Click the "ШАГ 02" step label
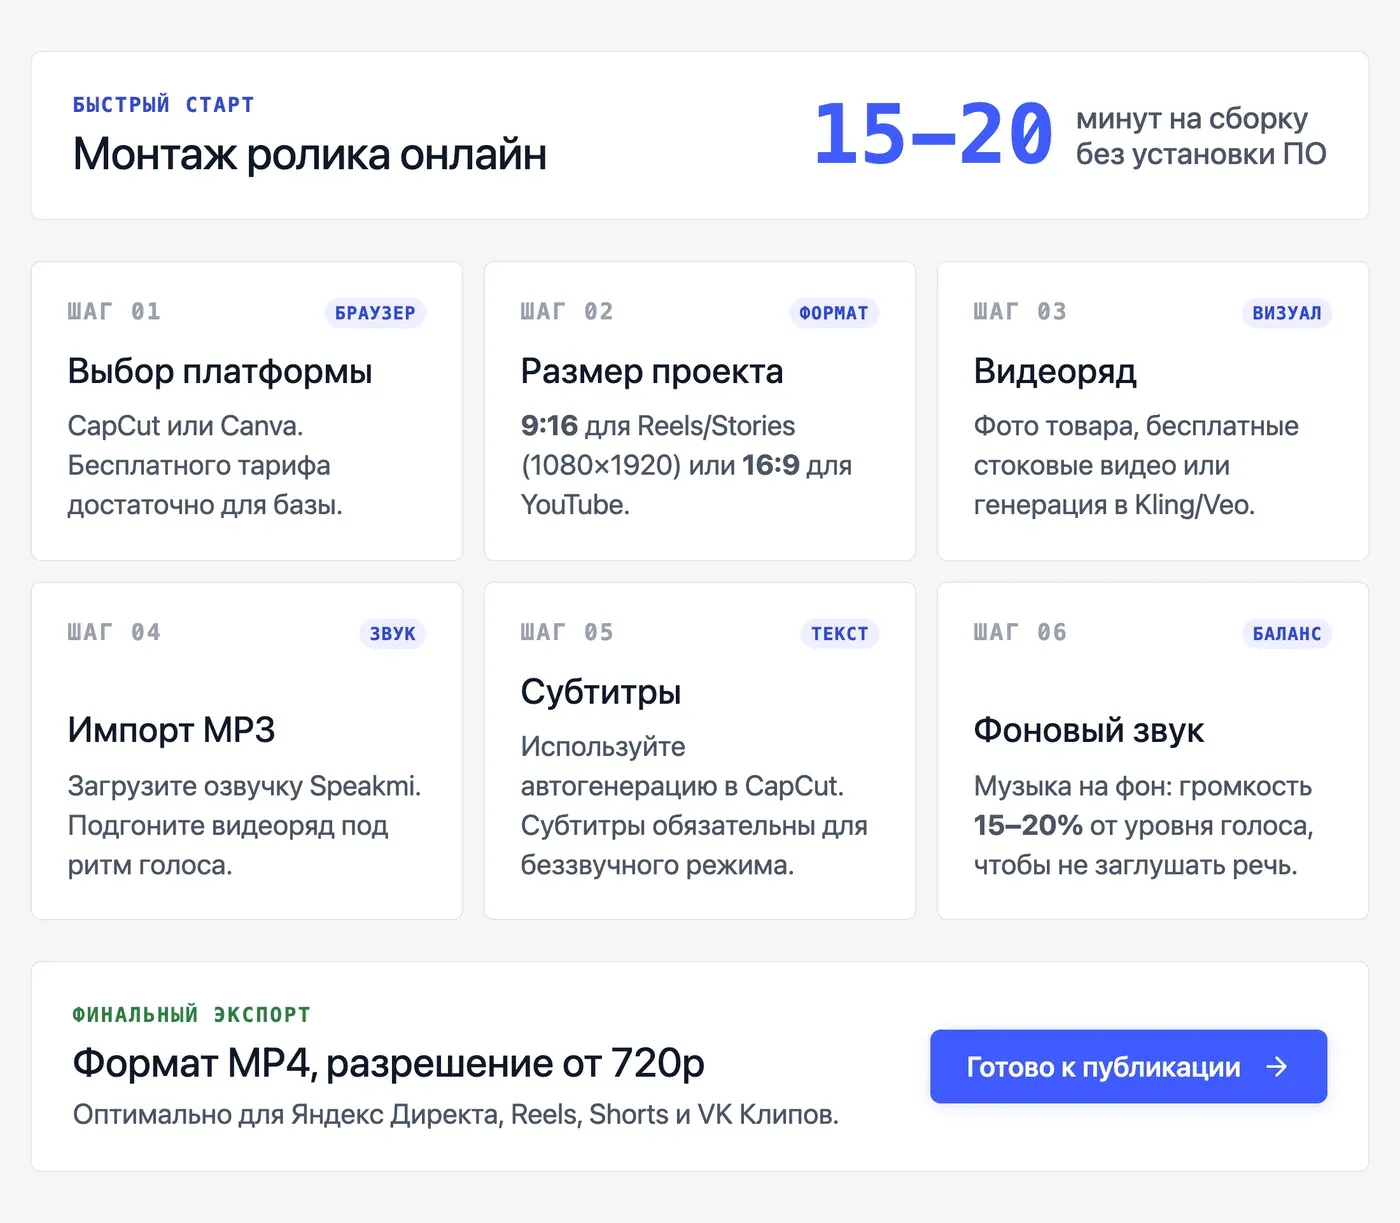 click(567, 312)
